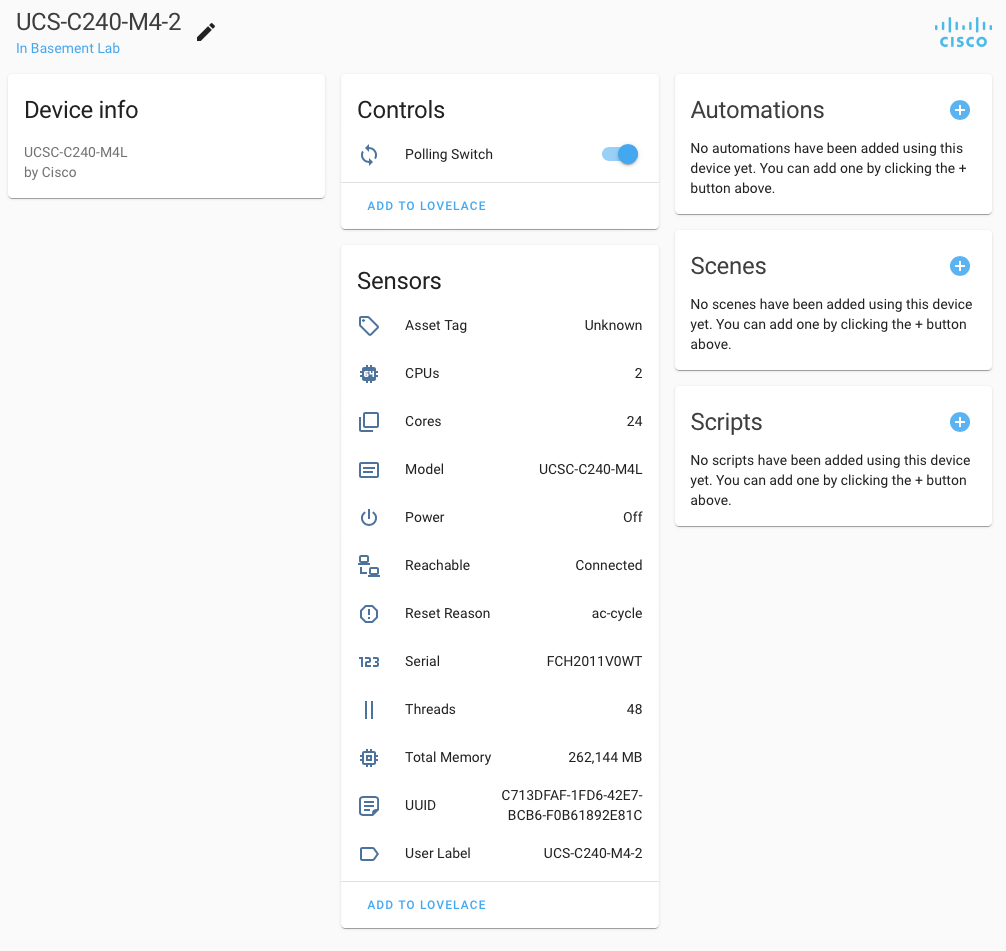
Task: Click the CPUs chip icon
Action: pyautogui.click(x=369, y=373)
